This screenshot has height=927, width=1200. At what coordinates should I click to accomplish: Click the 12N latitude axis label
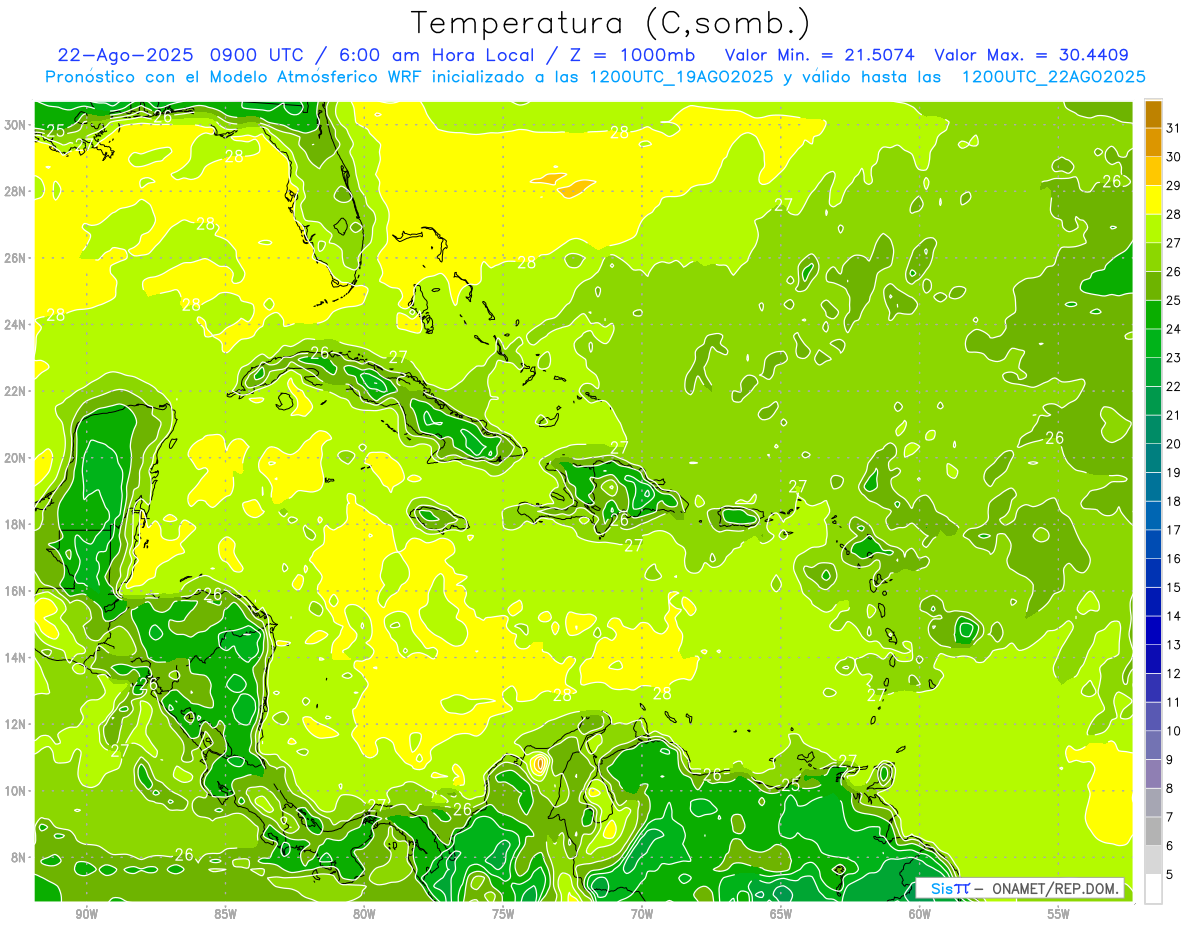pos(16,724)
